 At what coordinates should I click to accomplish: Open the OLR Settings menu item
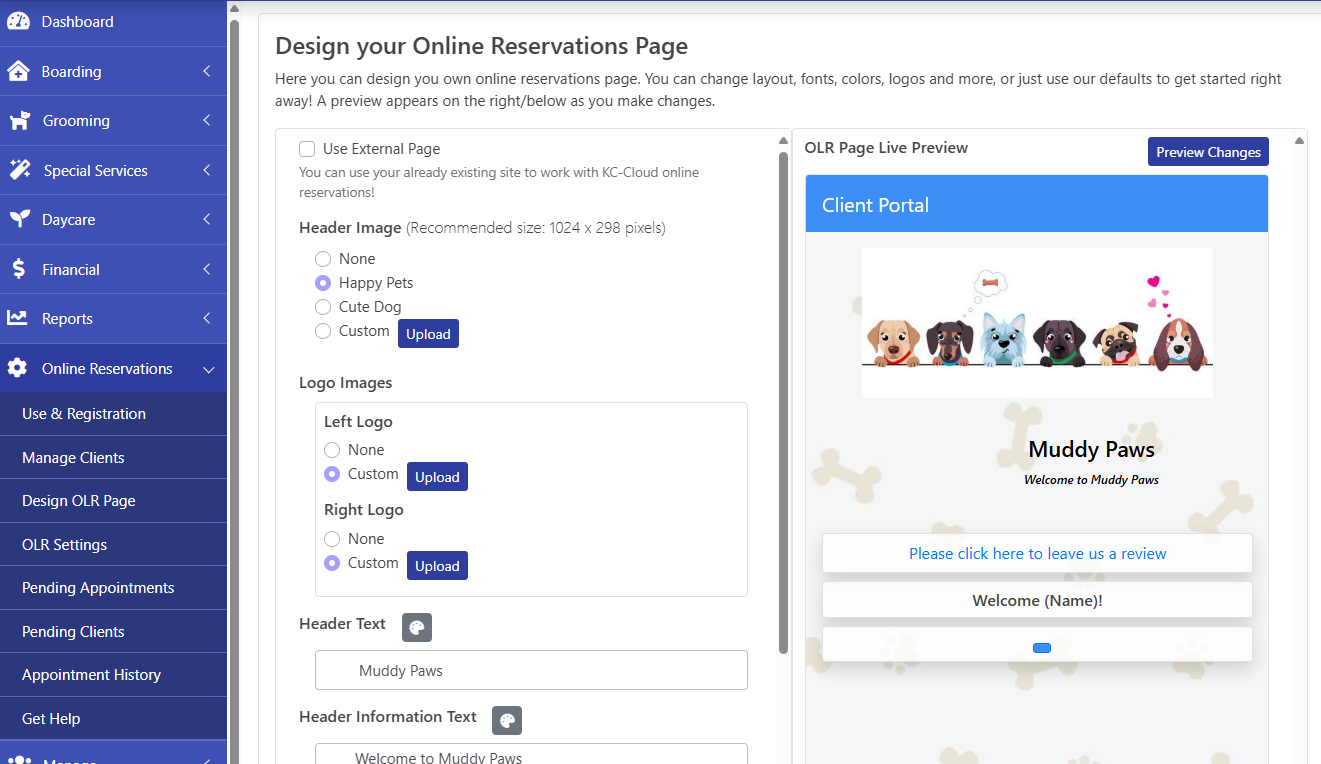[65, 545]
